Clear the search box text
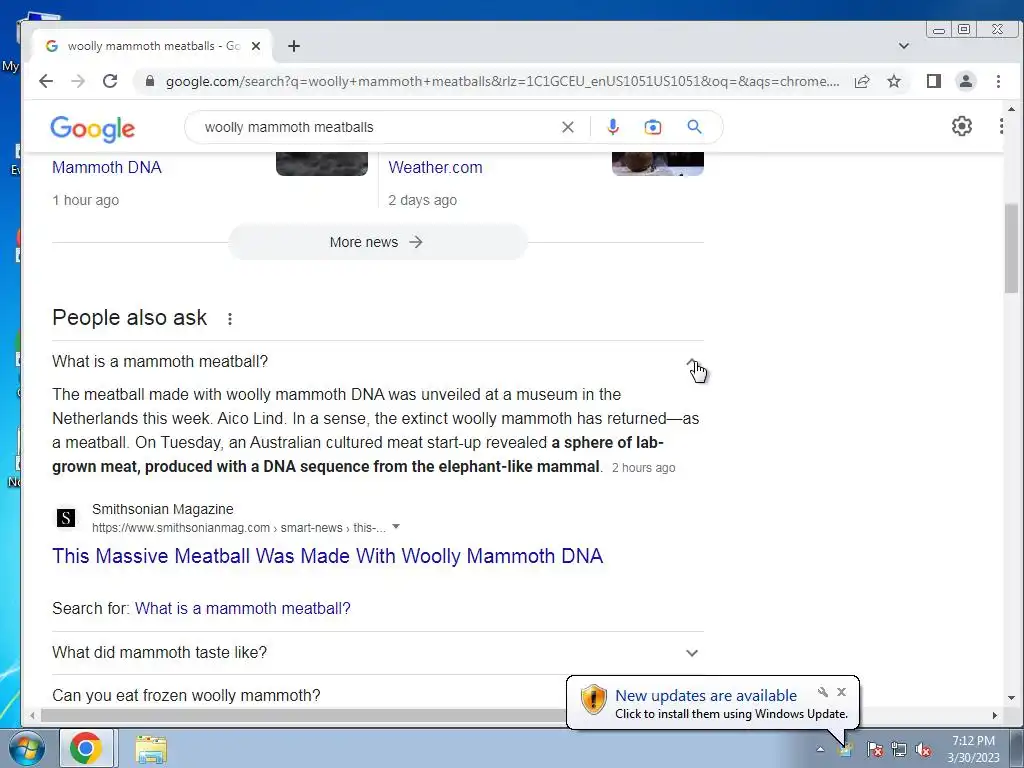Viewport: 1024px width, 768px height. click(x=568, y=127)
